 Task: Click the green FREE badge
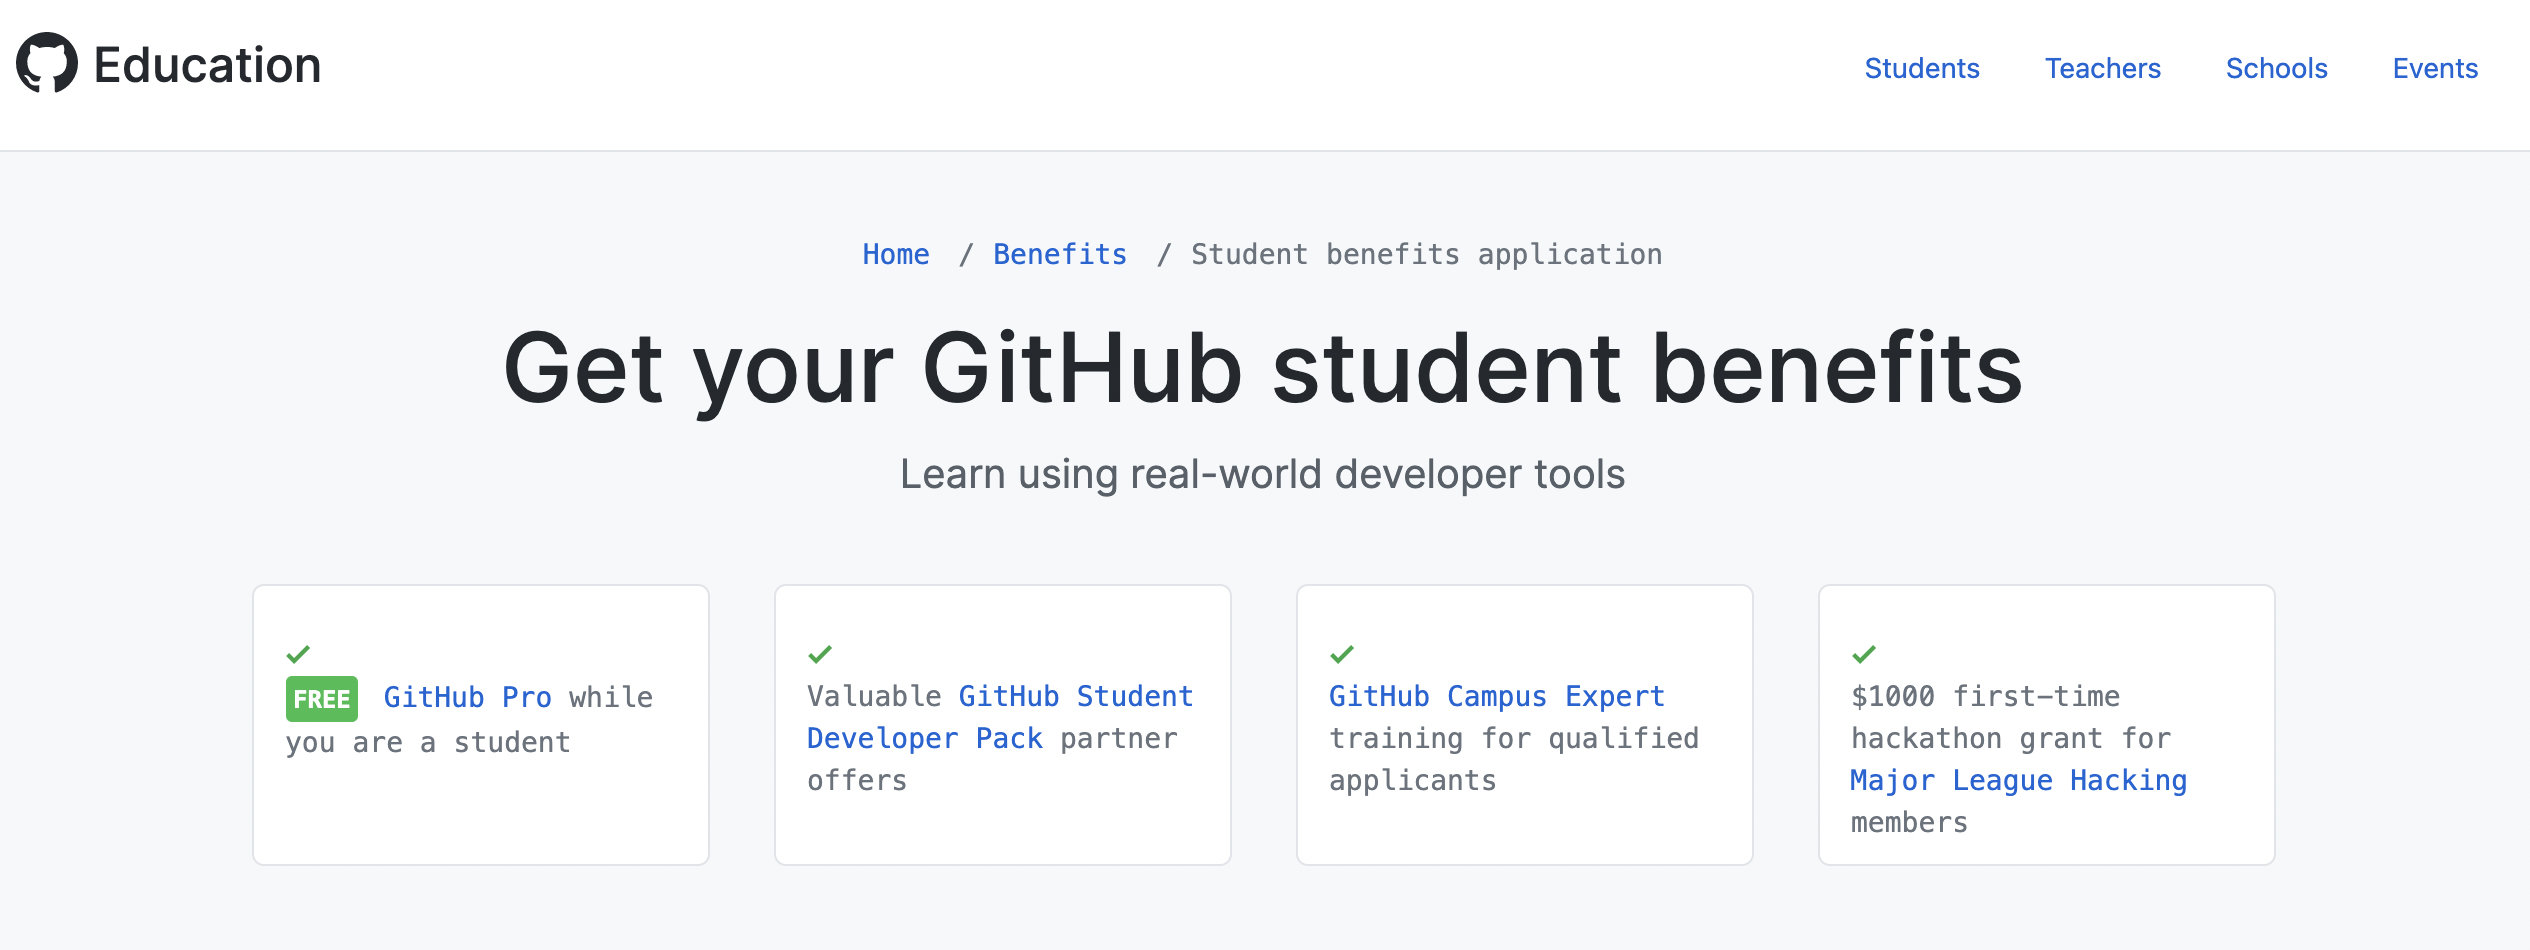pos(321,698)
